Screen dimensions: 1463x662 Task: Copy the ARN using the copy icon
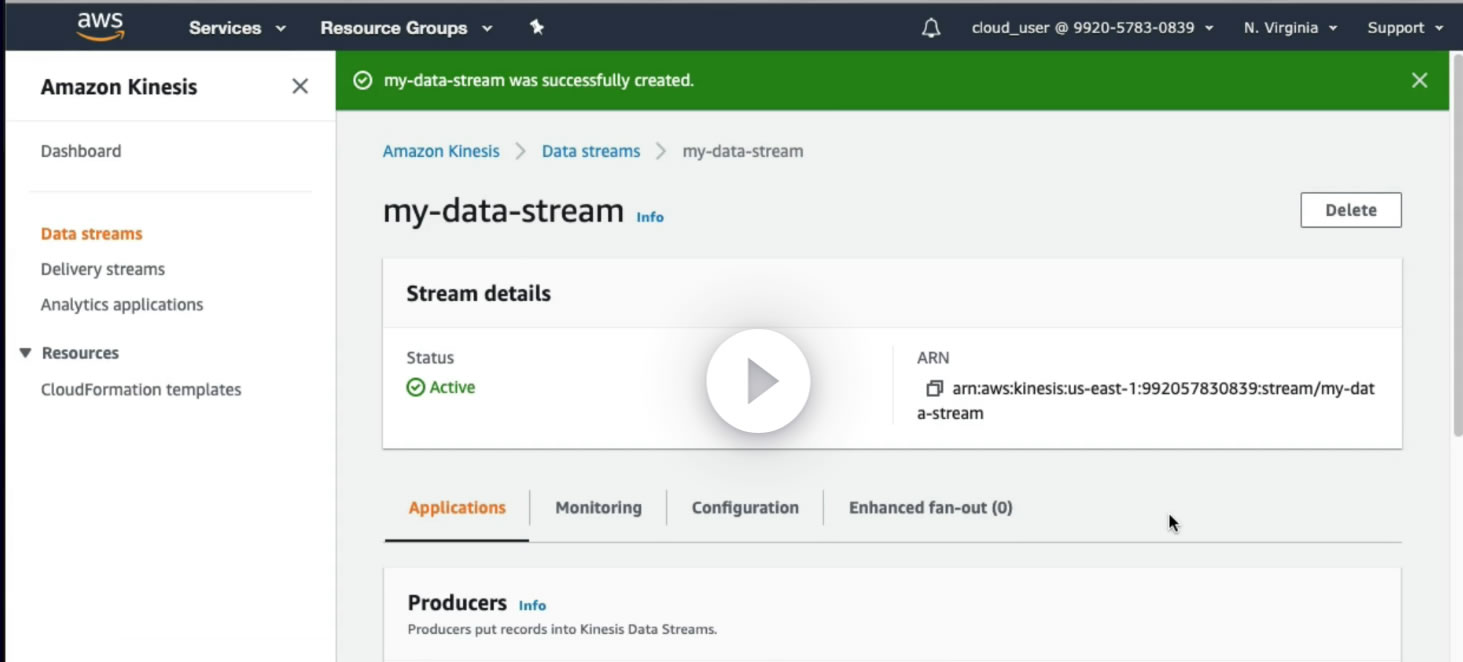934,388
